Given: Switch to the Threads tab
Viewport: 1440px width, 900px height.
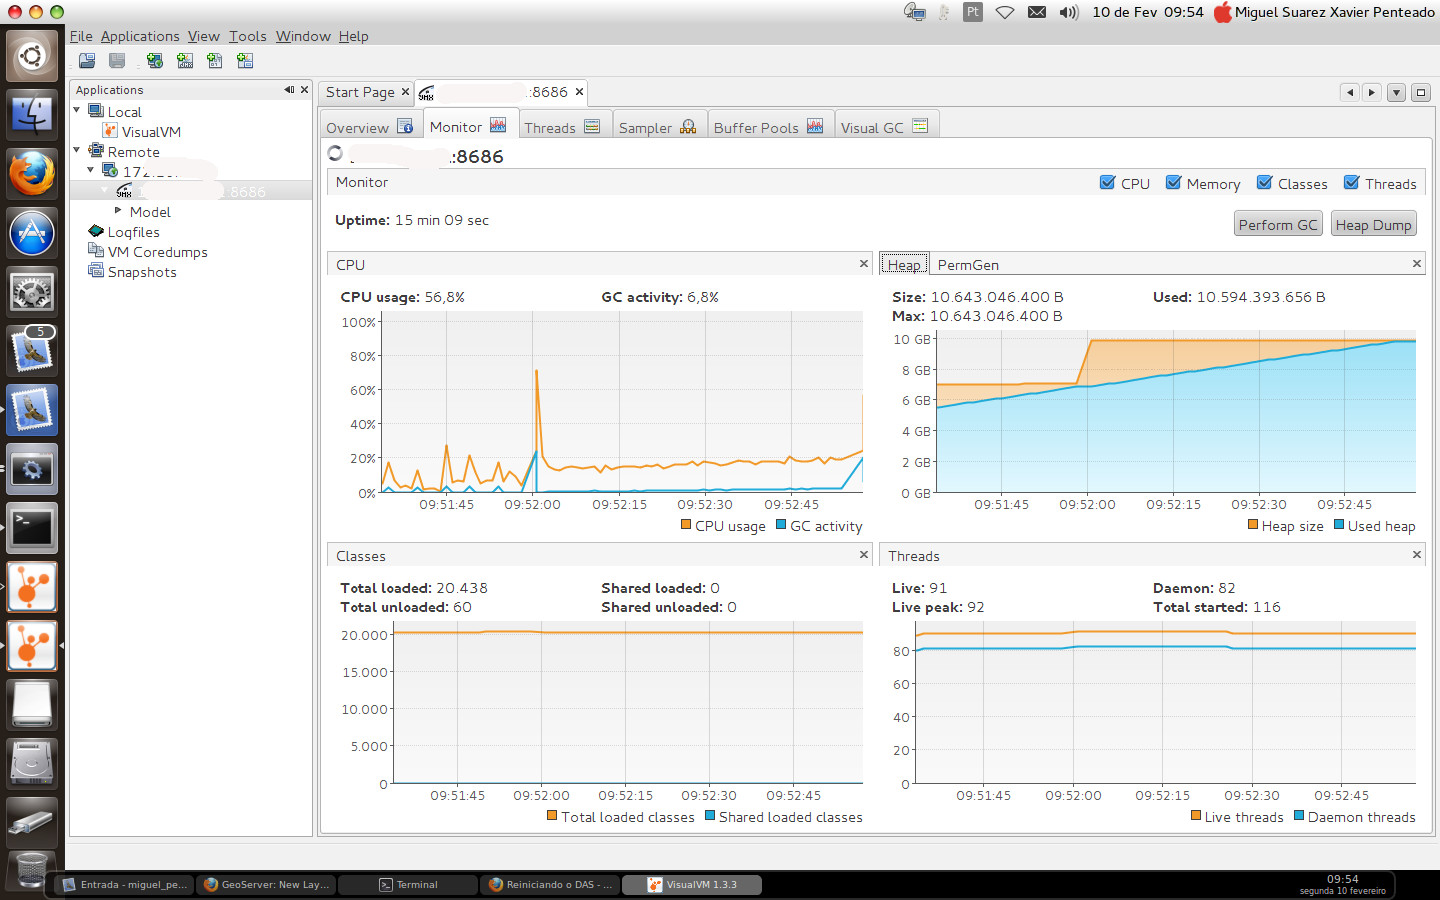Looking at the screenshot, I should [561, 127].
